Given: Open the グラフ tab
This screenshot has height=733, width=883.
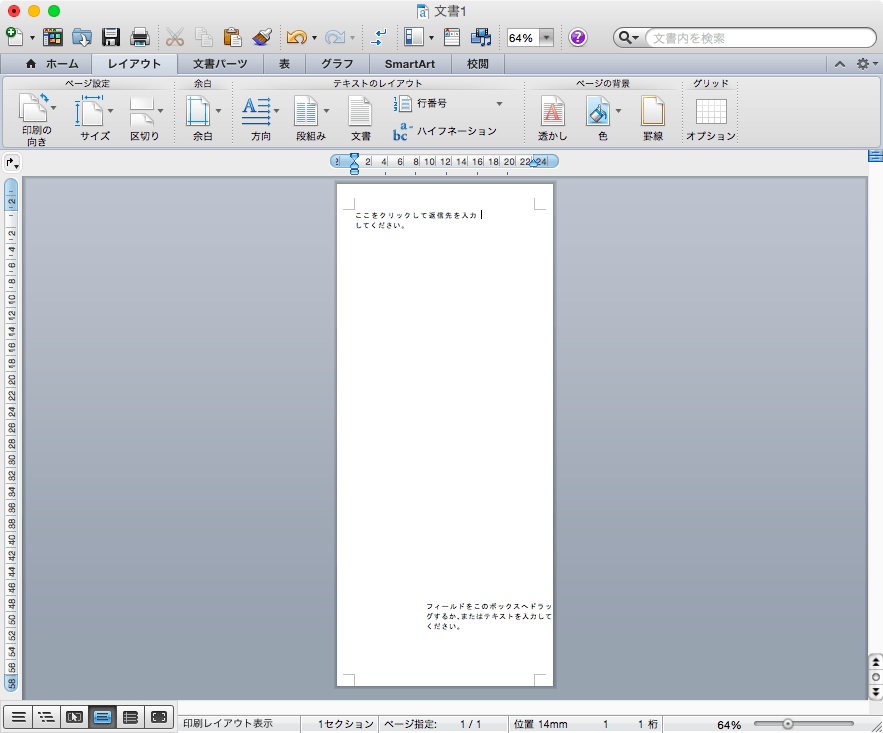Looking at the screenshot, I should pyautogui.click(x=337, y=64).
